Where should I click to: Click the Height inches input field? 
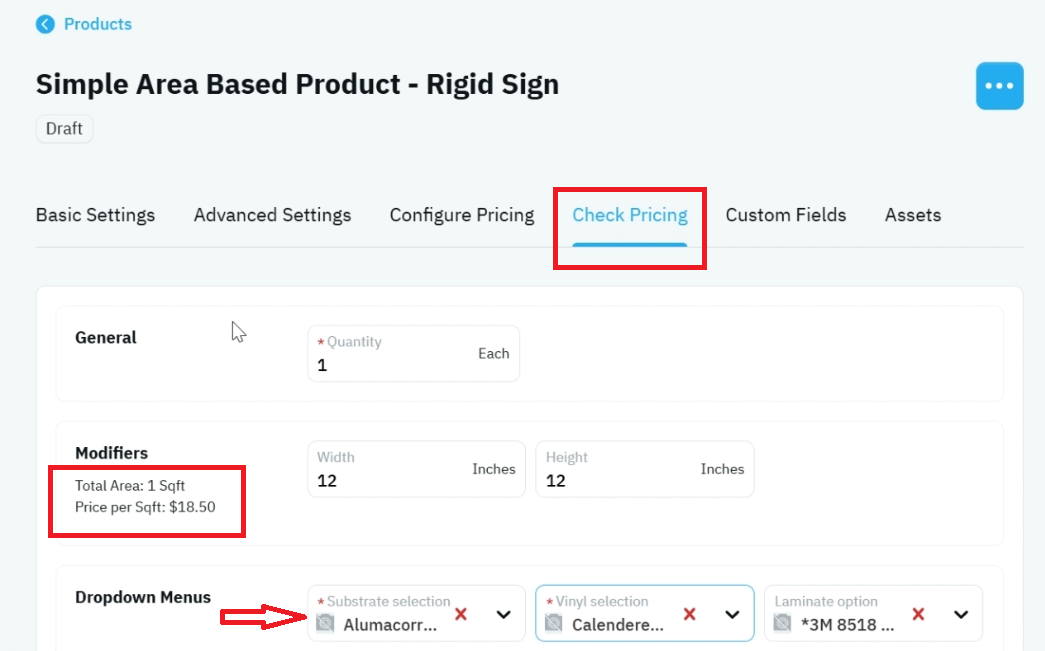[x=644, y=469]
